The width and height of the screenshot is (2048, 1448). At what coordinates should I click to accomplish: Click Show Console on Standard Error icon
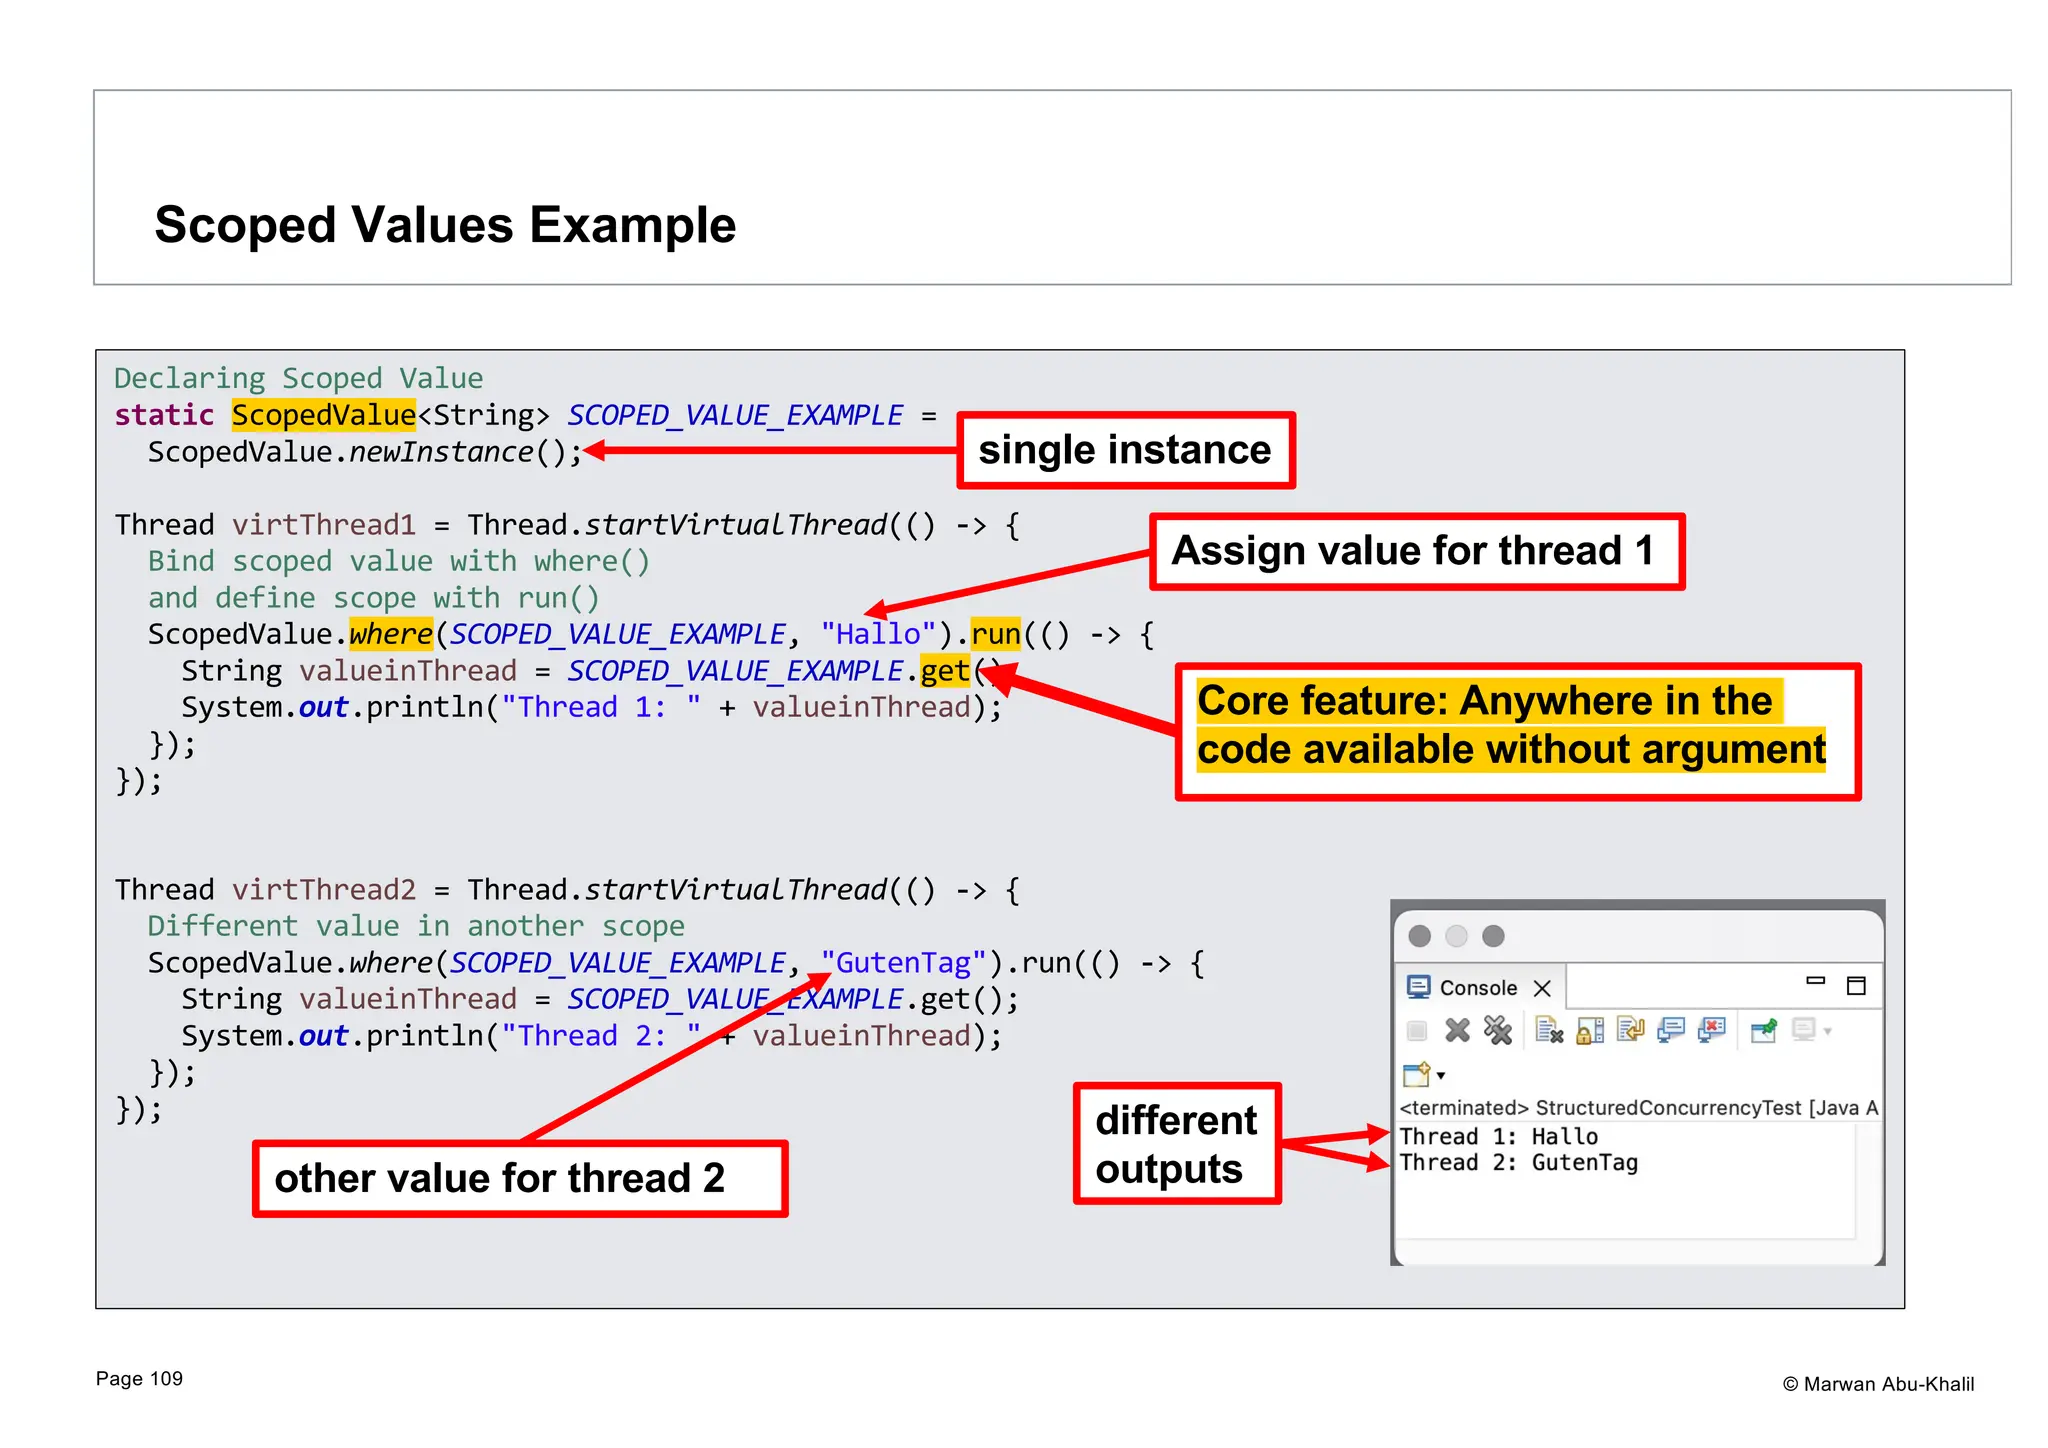tap(1712, 1031)
